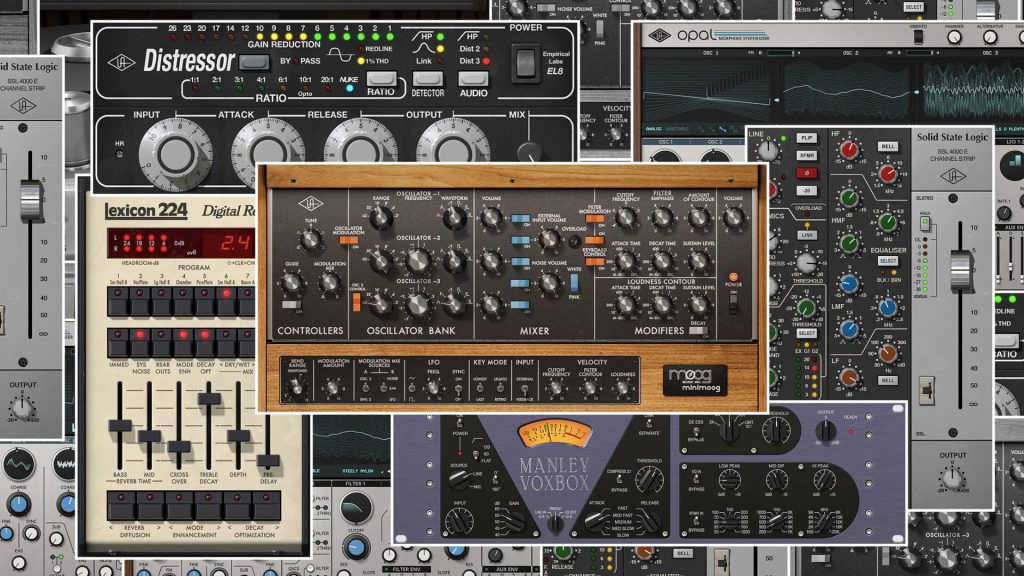The width and height of the screenshot is (1024, 576).
Task: Click the SSL dynamics LINK button
Action: pos(807,234)
